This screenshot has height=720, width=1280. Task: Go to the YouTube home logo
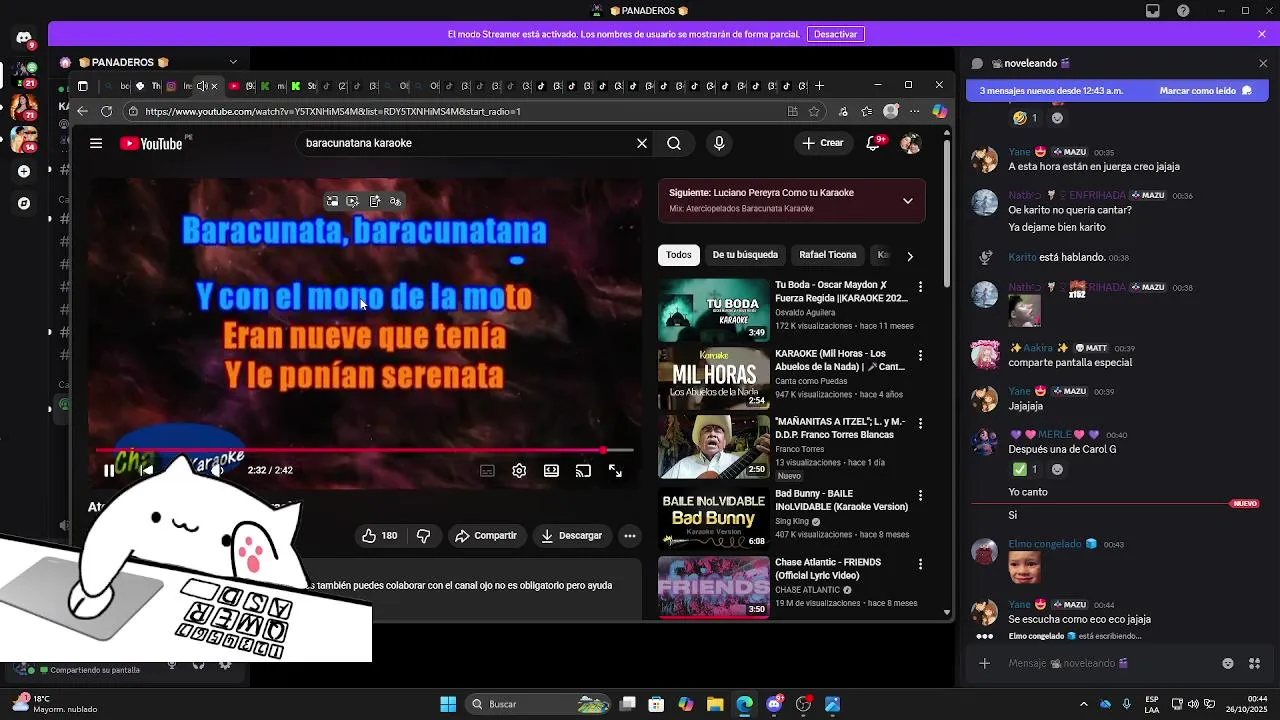point(151,143)
